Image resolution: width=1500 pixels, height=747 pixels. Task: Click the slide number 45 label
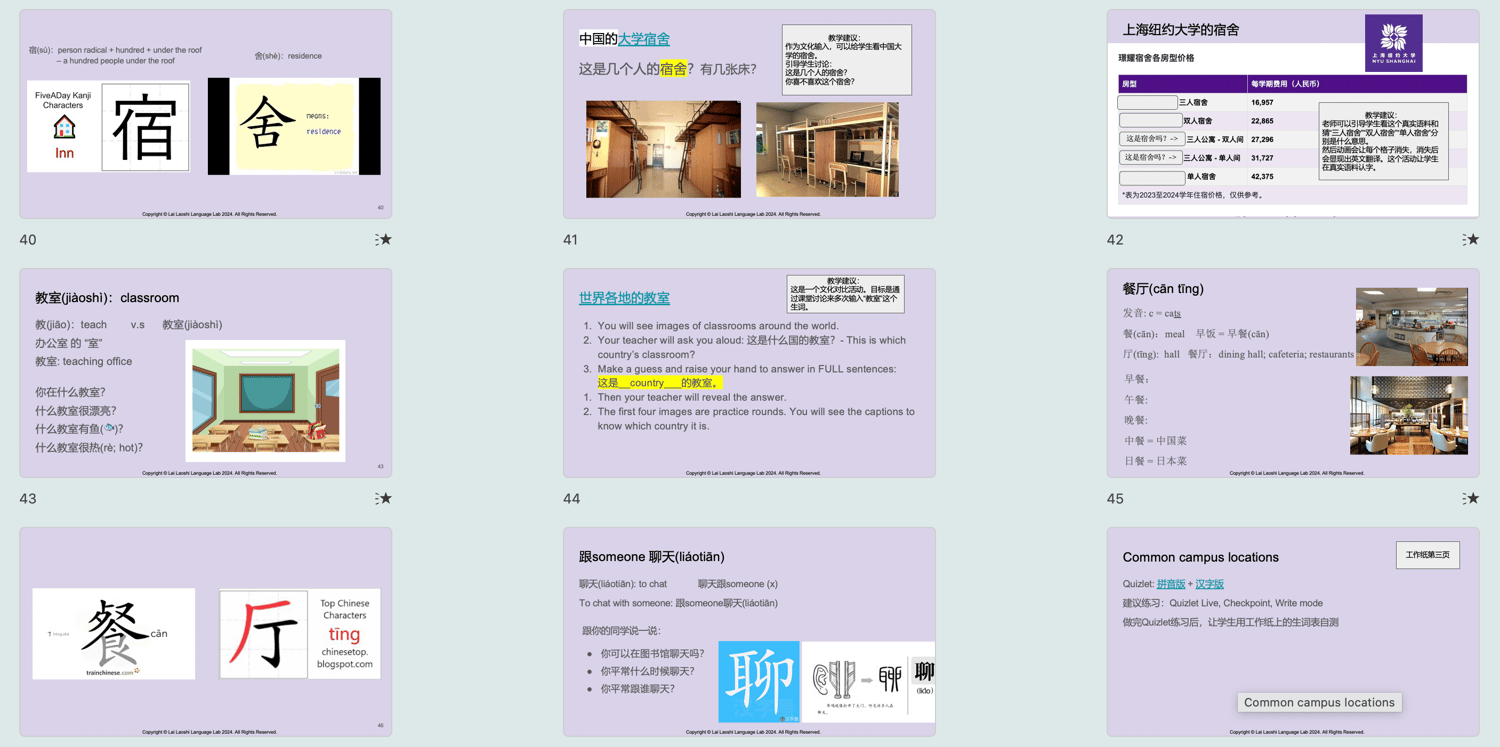(1115, 499)
